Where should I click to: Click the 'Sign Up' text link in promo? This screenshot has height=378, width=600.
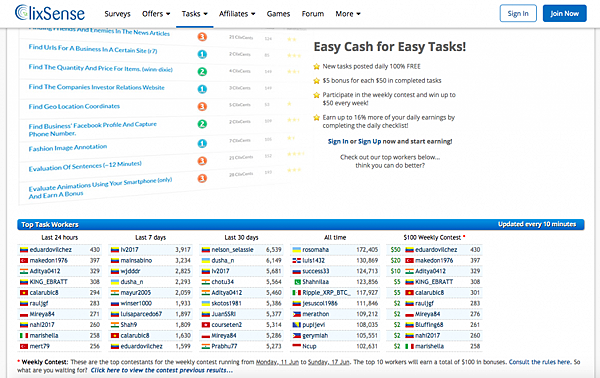(x=369, y=141)
